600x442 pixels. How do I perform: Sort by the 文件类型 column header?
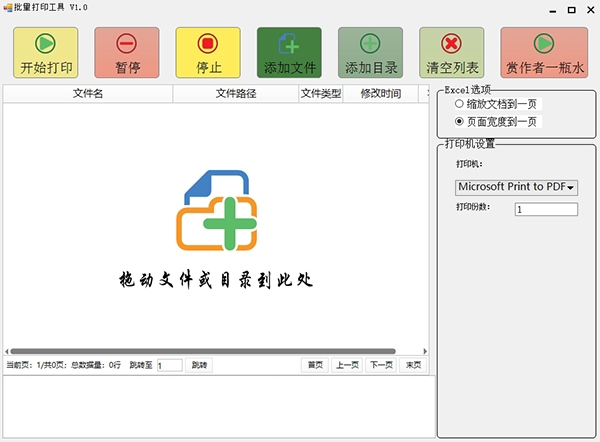pos(321,93)
